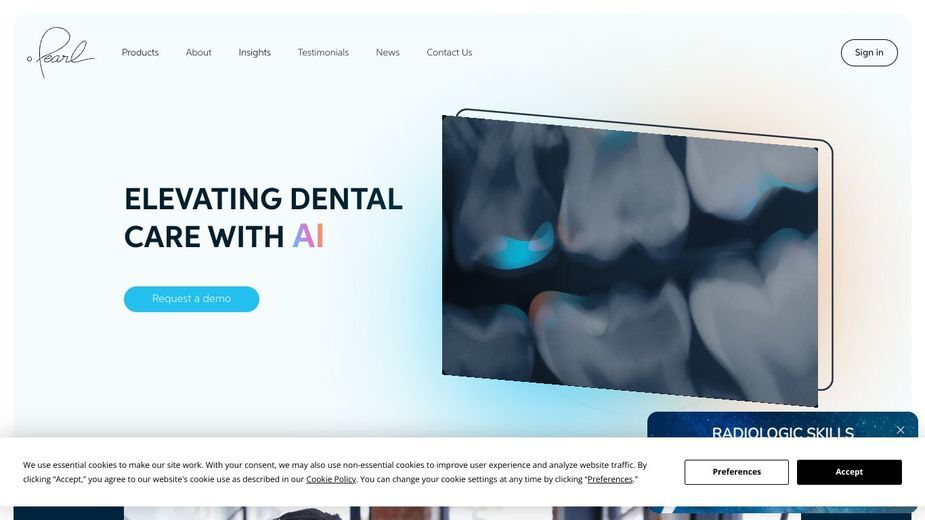Click the Pearl logo

click(x=61, y=53)
